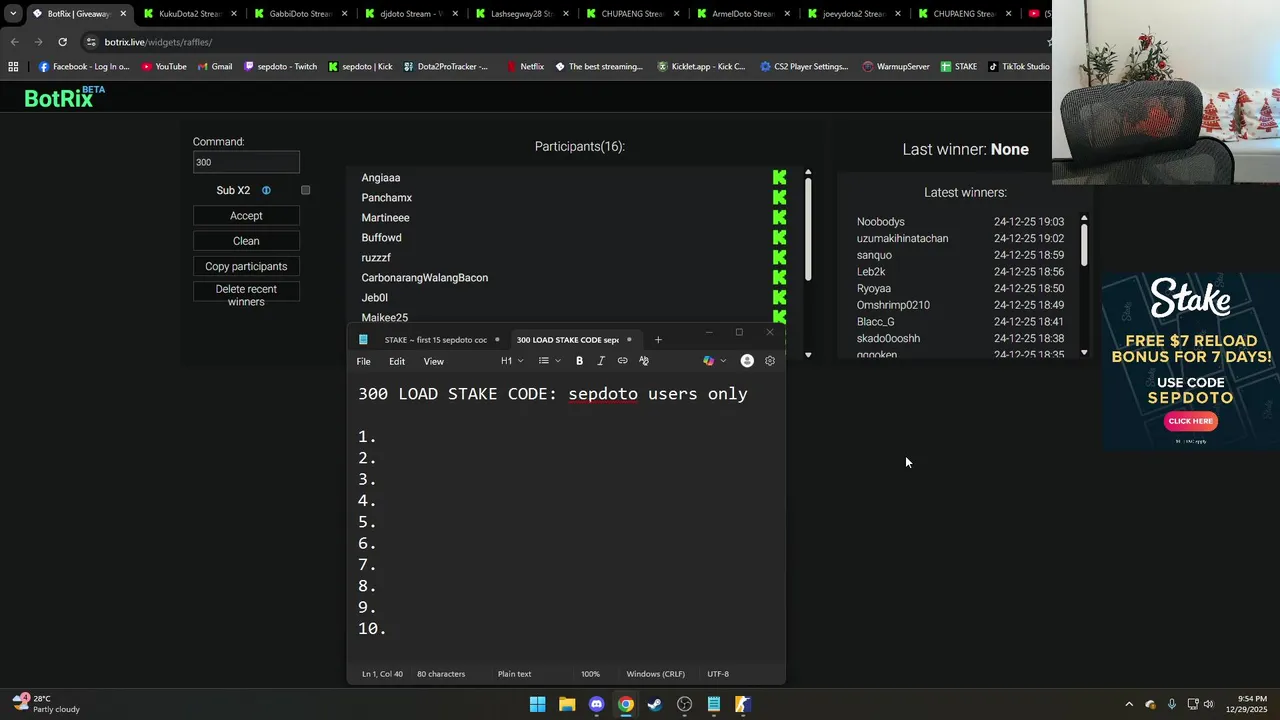Image resolution: width=1280 pixels, height=720 pixels.
Task: Click the Sub X2 info icon
Action: (x=266, y=190)
